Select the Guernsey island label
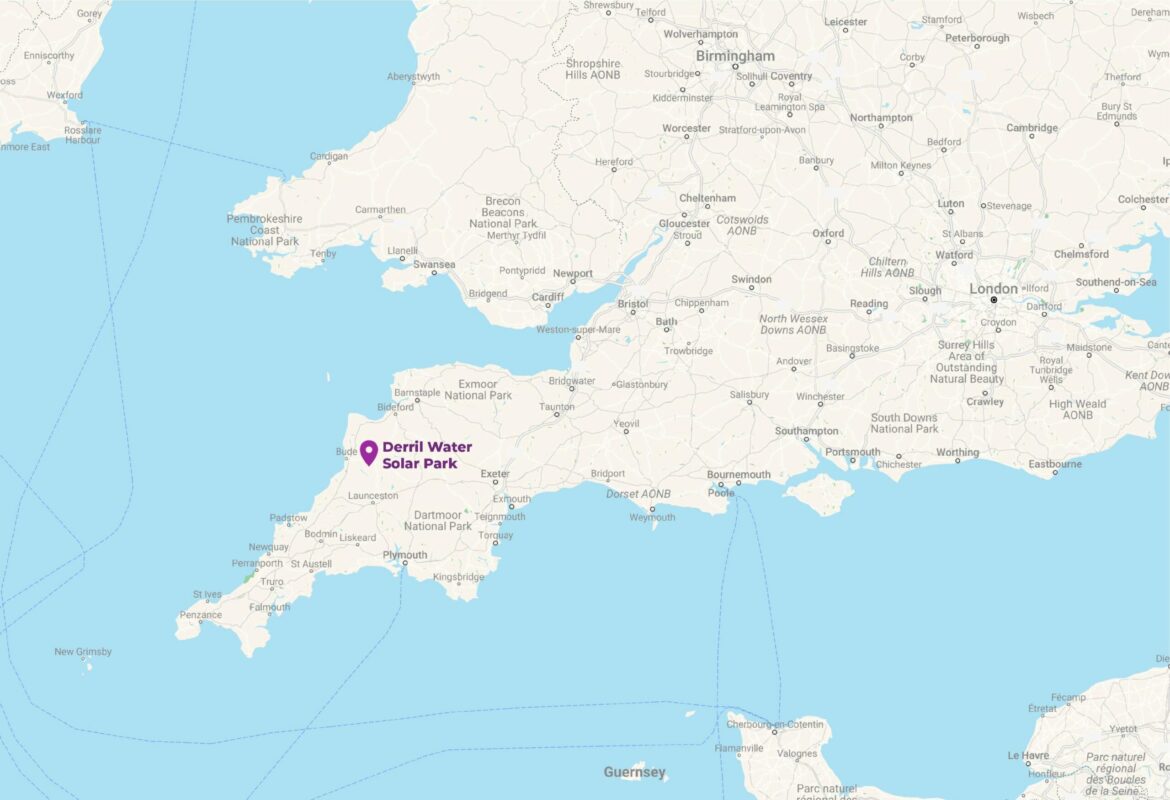This screenshot has height=800, width=1170. click(634, 773)
